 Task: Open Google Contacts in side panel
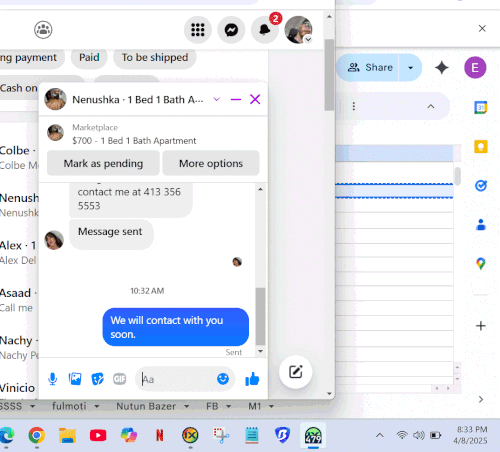point(481,225)
